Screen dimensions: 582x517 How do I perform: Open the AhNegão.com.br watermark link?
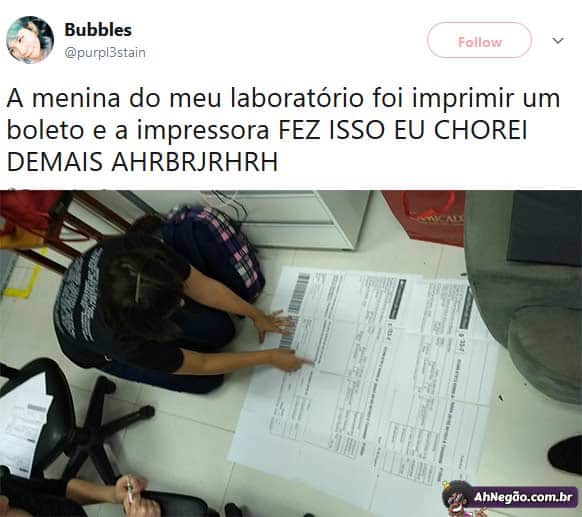coord(523,497)
